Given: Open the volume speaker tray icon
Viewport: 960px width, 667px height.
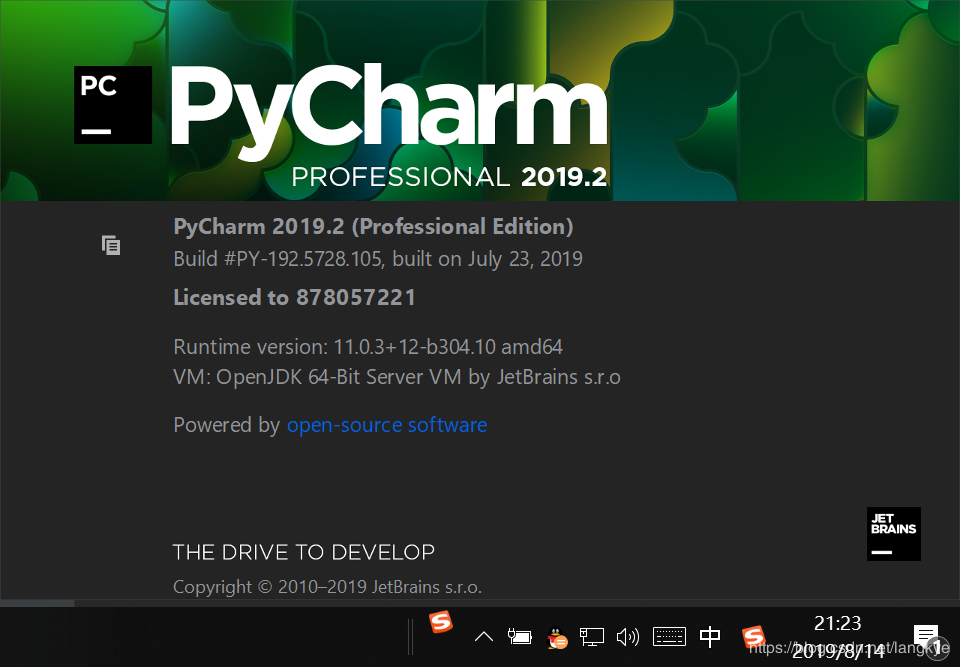Looking at the screenshot, I should coord(628,637).
